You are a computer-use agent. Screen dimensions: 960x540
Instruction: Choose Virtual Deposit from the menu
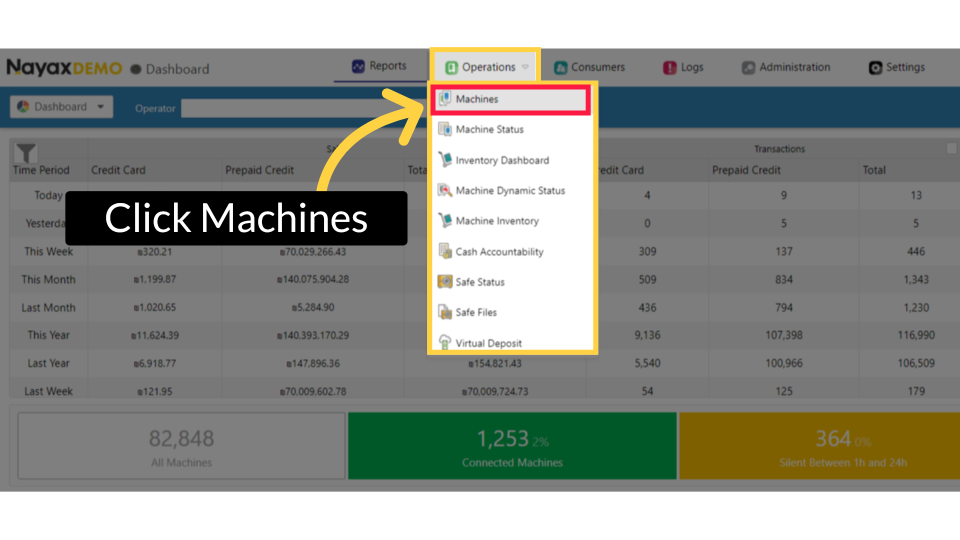click(x=488, y=343)
